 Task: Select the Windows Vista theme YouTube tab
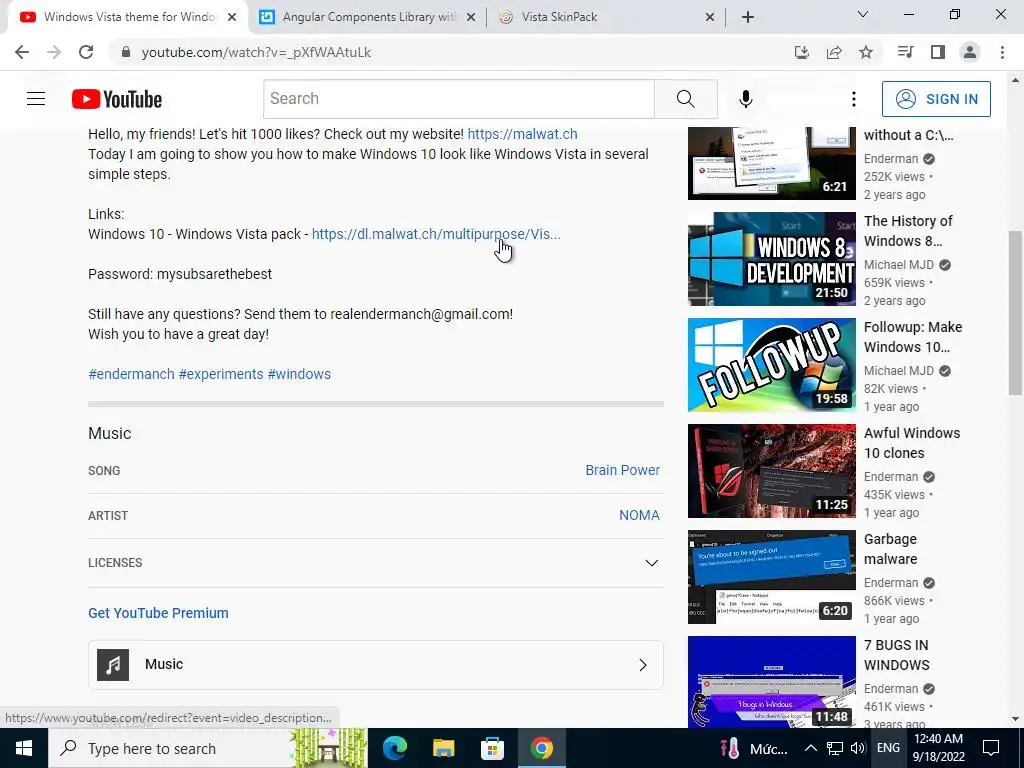pos(128,17)
